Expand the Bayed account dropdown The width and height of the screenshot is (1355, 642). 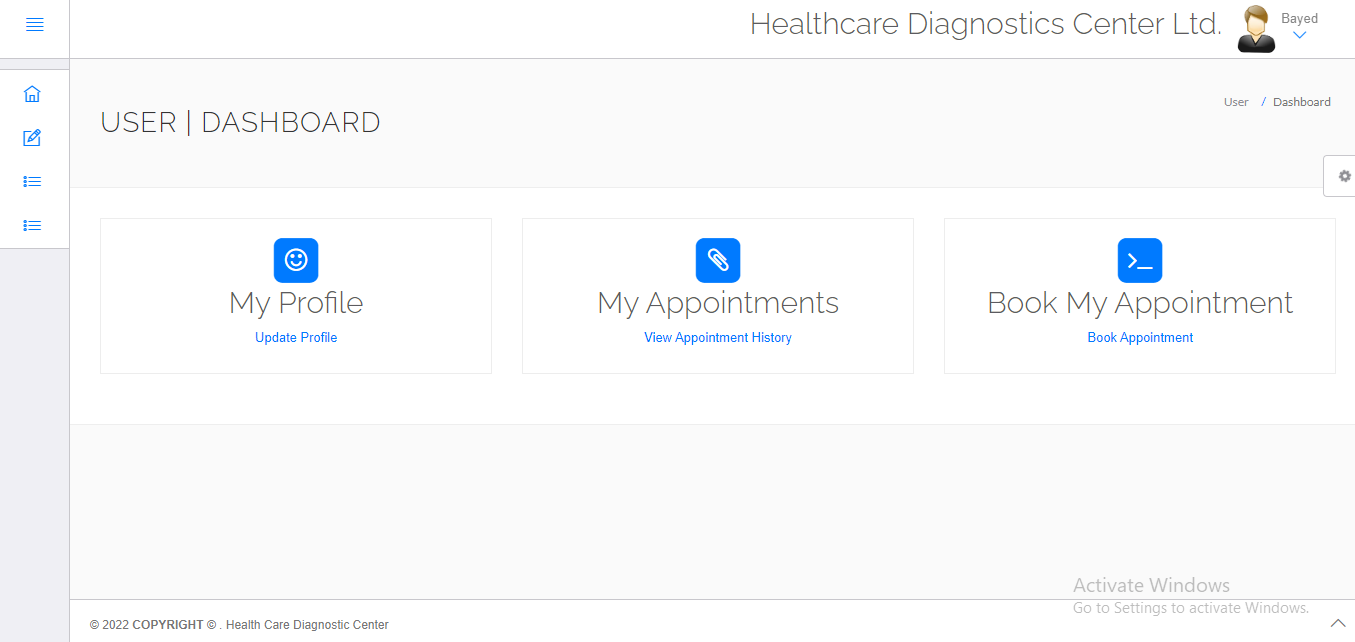pyautogui.click(x=1299, y=18)
